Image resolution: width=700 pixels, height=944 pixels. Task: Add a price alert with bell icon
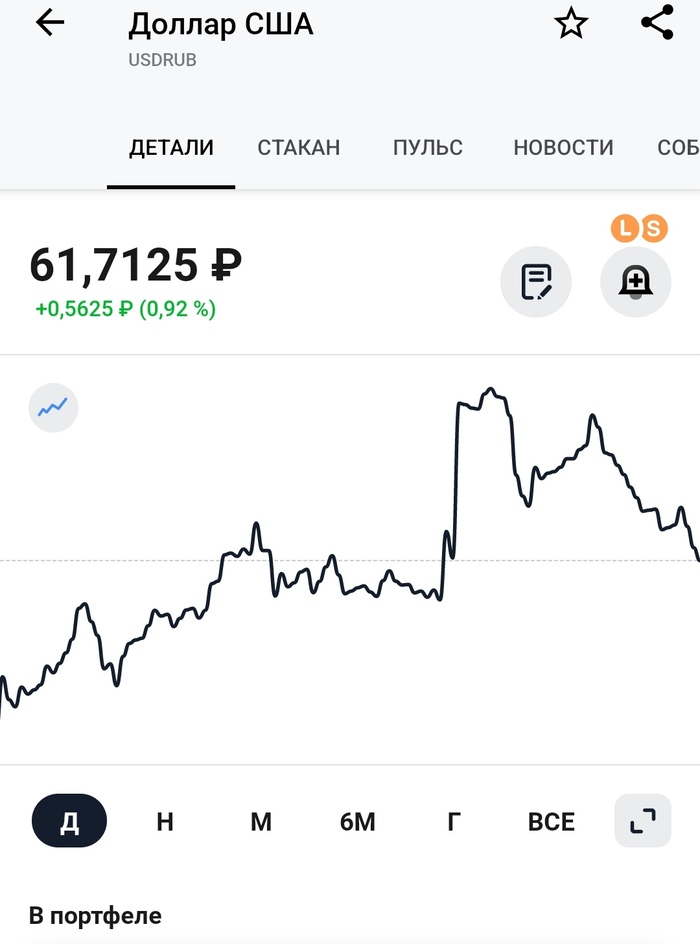tap(635, 282)
